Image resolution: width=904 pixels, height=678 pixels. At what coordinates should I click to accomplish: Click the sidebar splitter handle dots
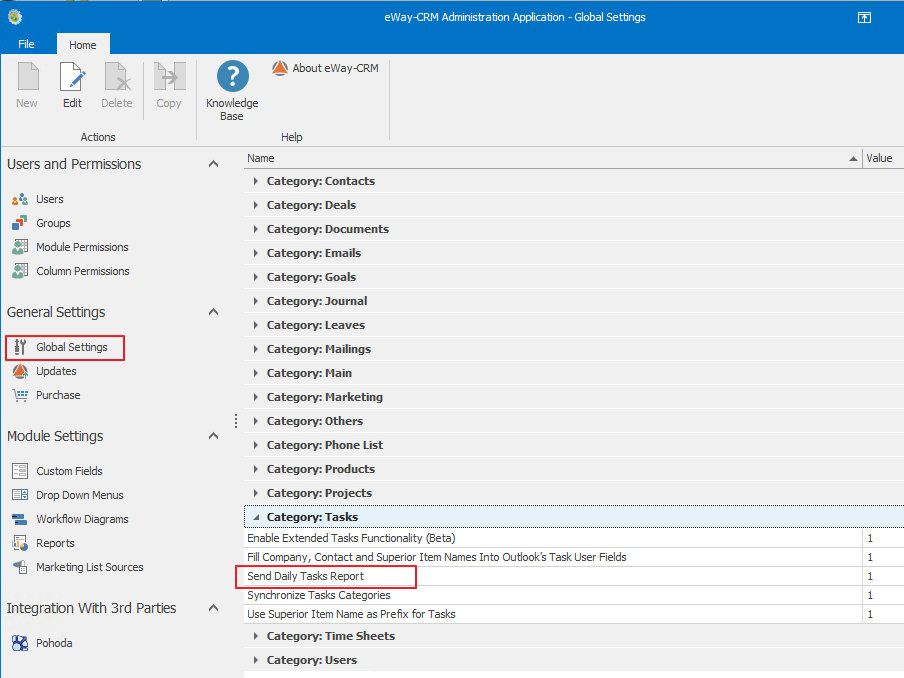(x=236, y=421)
